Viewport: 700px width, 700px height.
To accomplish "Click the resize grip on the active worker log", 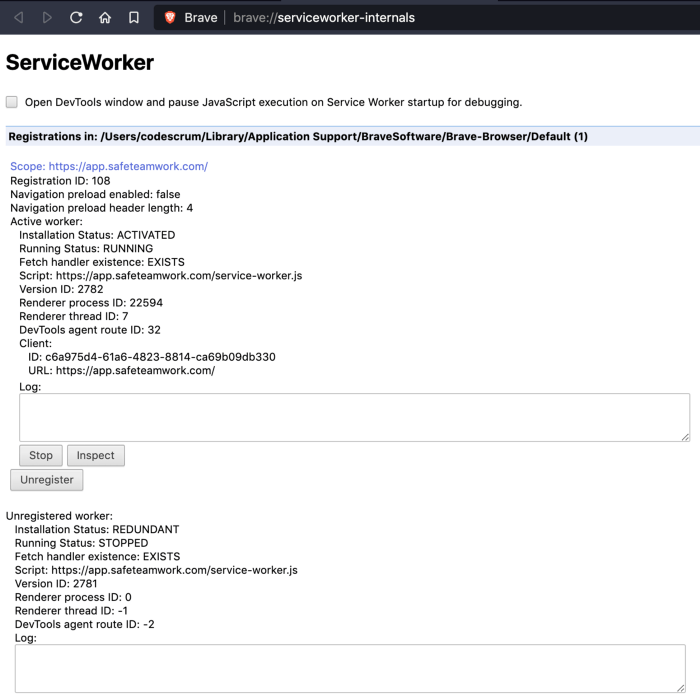I will [x=684, y=436].
